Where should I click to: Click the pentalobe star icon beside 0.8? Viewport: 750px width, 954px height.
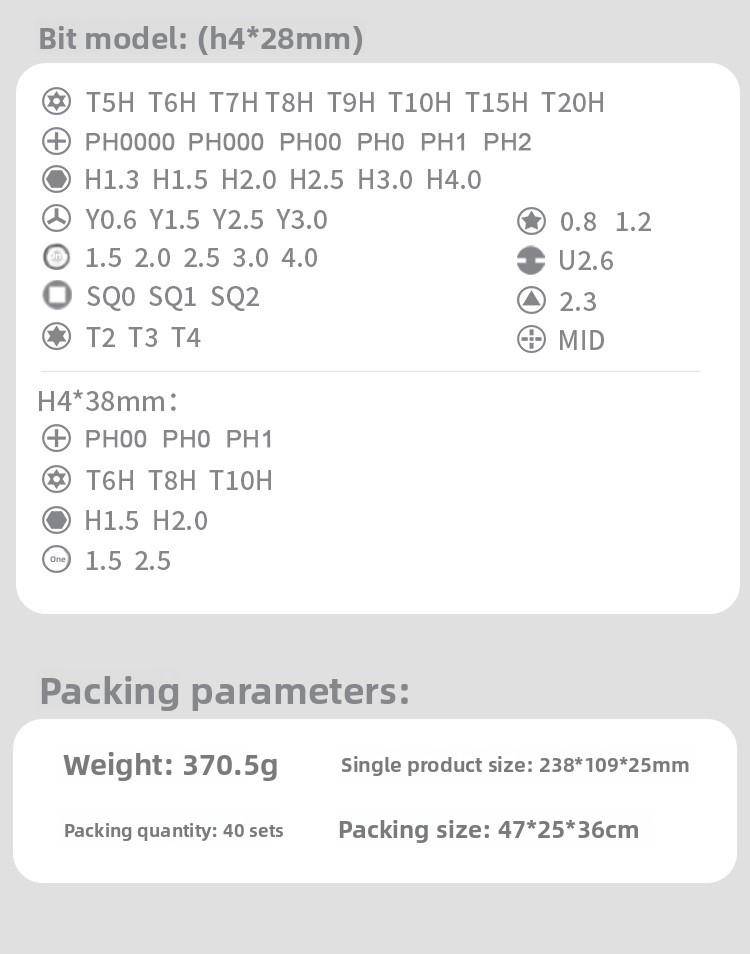[x=531, y=221]
